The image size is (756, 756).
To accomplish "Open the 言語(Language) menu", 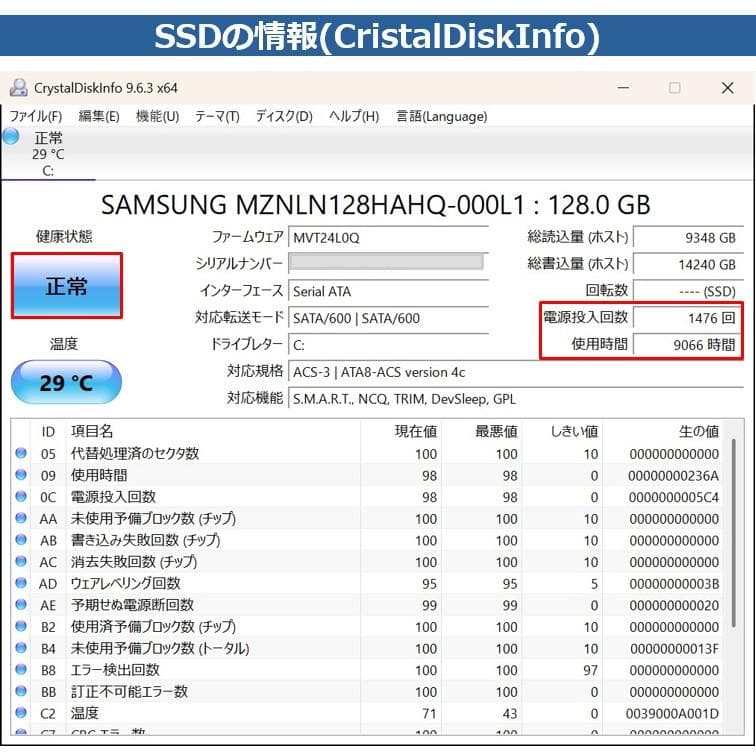I will coord(441,116).
